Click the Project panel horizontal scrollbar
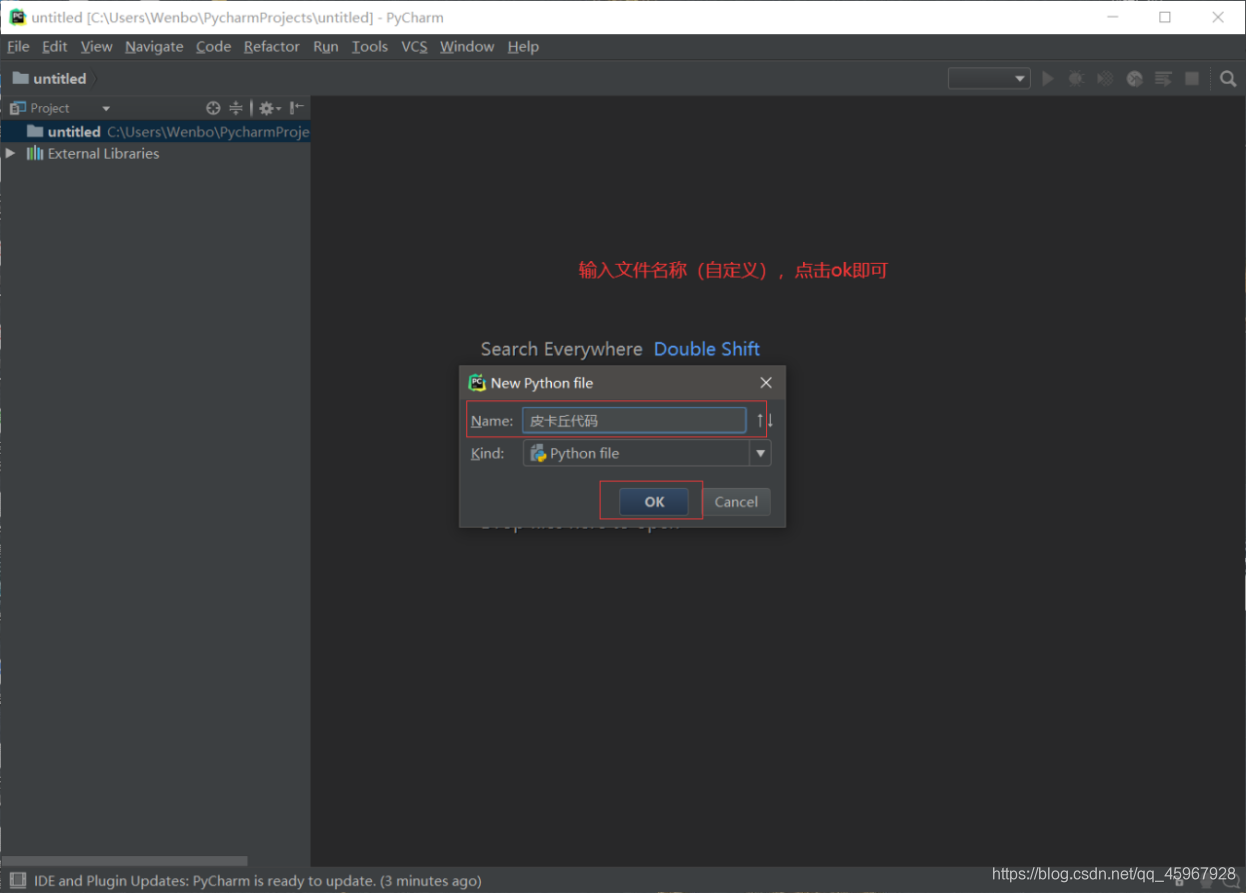Image resolution: width=1246 pixels, height=893 pixels. point(124,860)
